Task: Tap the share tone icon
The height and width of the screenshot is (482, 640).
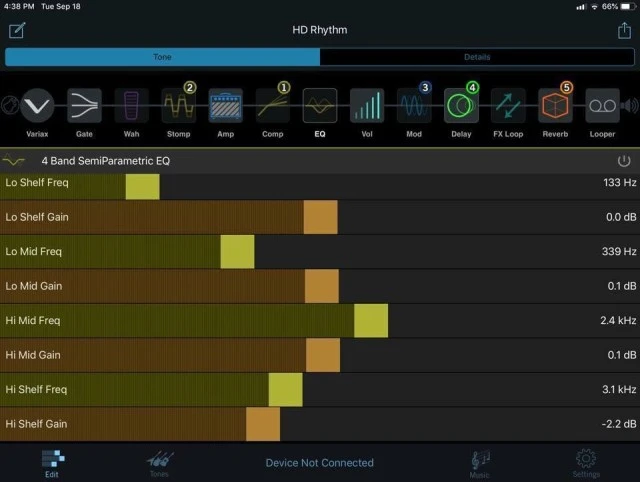Action: click(x=624, y=30)
